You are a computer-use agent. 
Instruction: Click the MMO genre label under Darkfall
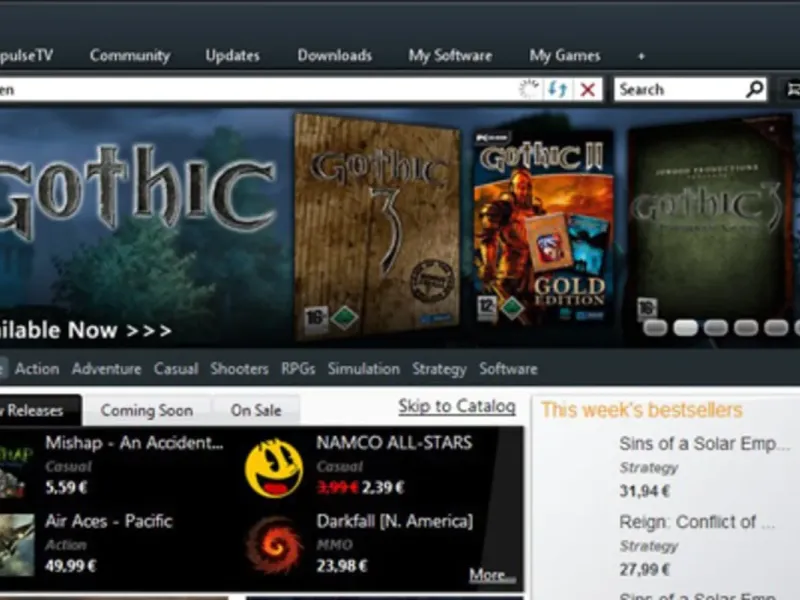click(335, 545)
